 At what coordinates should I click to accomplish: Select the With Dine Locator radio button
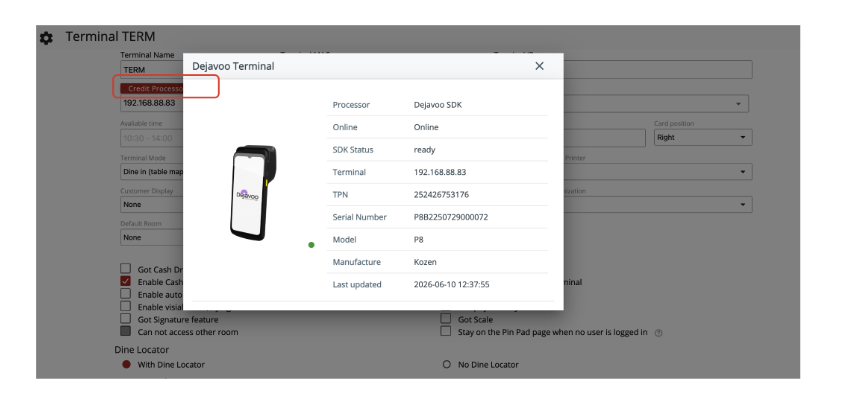point(127,364)
